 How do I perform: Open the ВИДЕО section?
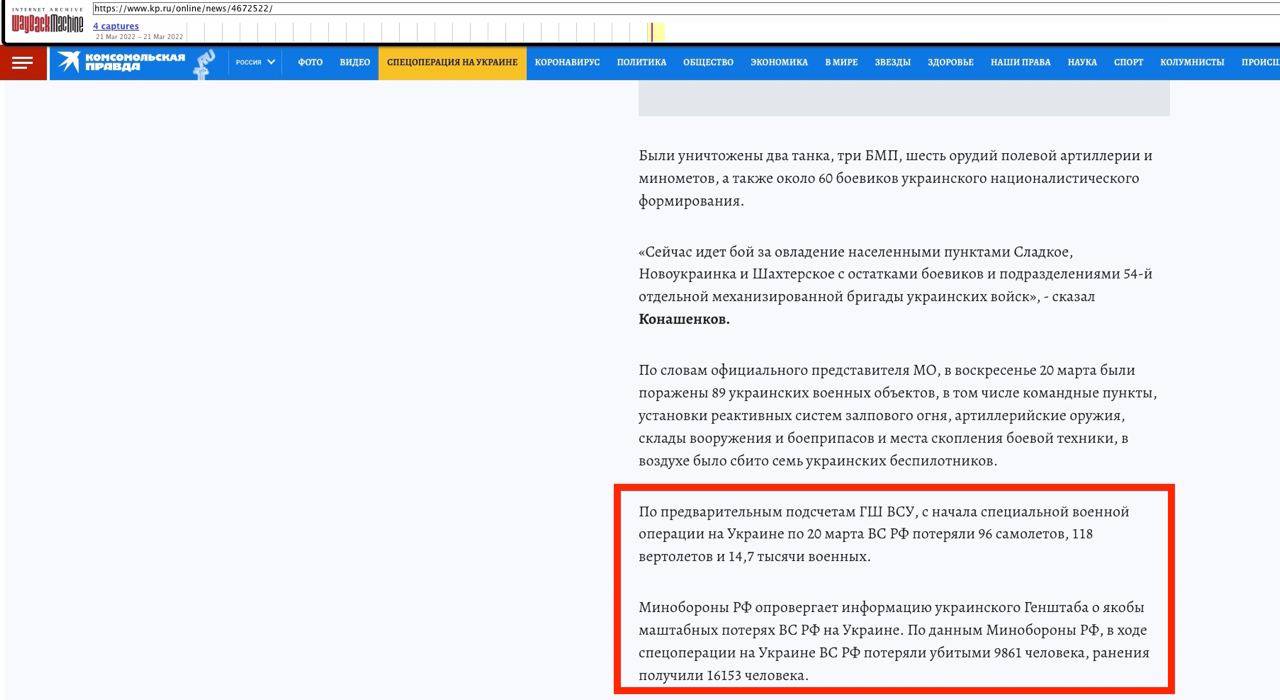[354, 61]
